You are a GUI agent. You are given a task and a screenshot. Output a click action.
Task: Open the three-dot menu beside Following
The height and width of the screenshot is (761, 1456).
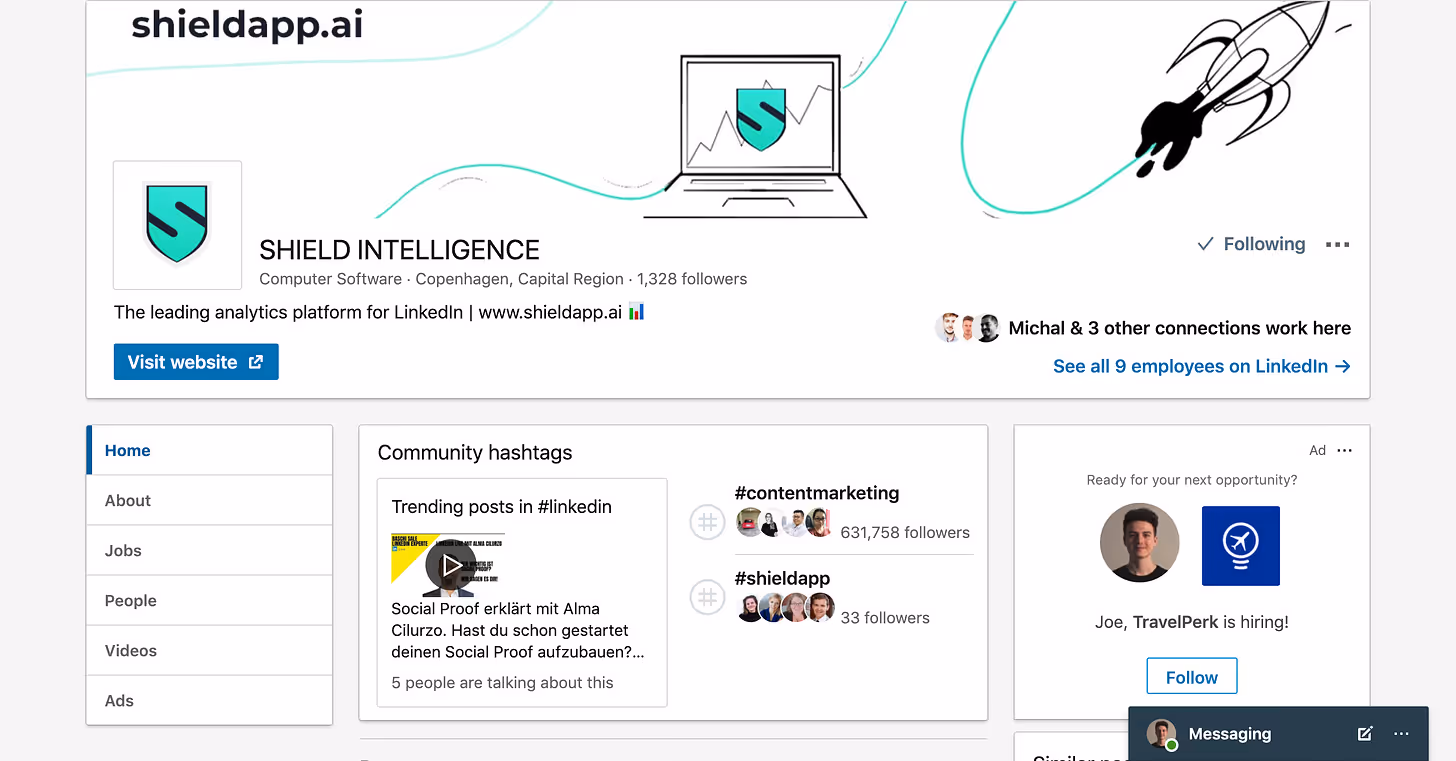click(x=1337, y=244)
